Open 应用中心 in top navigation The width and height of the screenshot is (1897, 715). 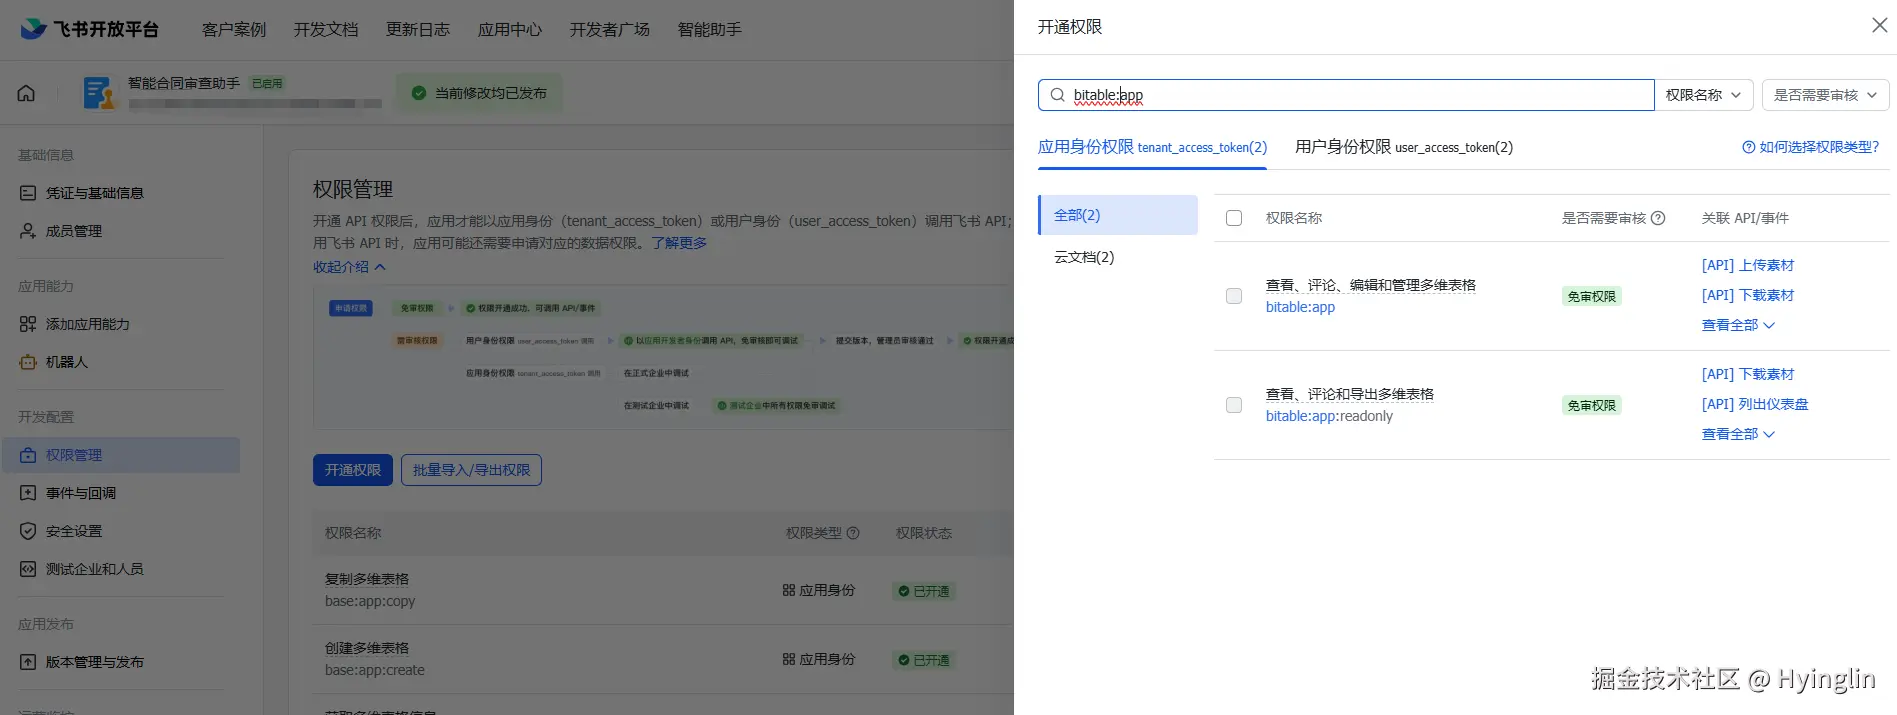(510, 29)
